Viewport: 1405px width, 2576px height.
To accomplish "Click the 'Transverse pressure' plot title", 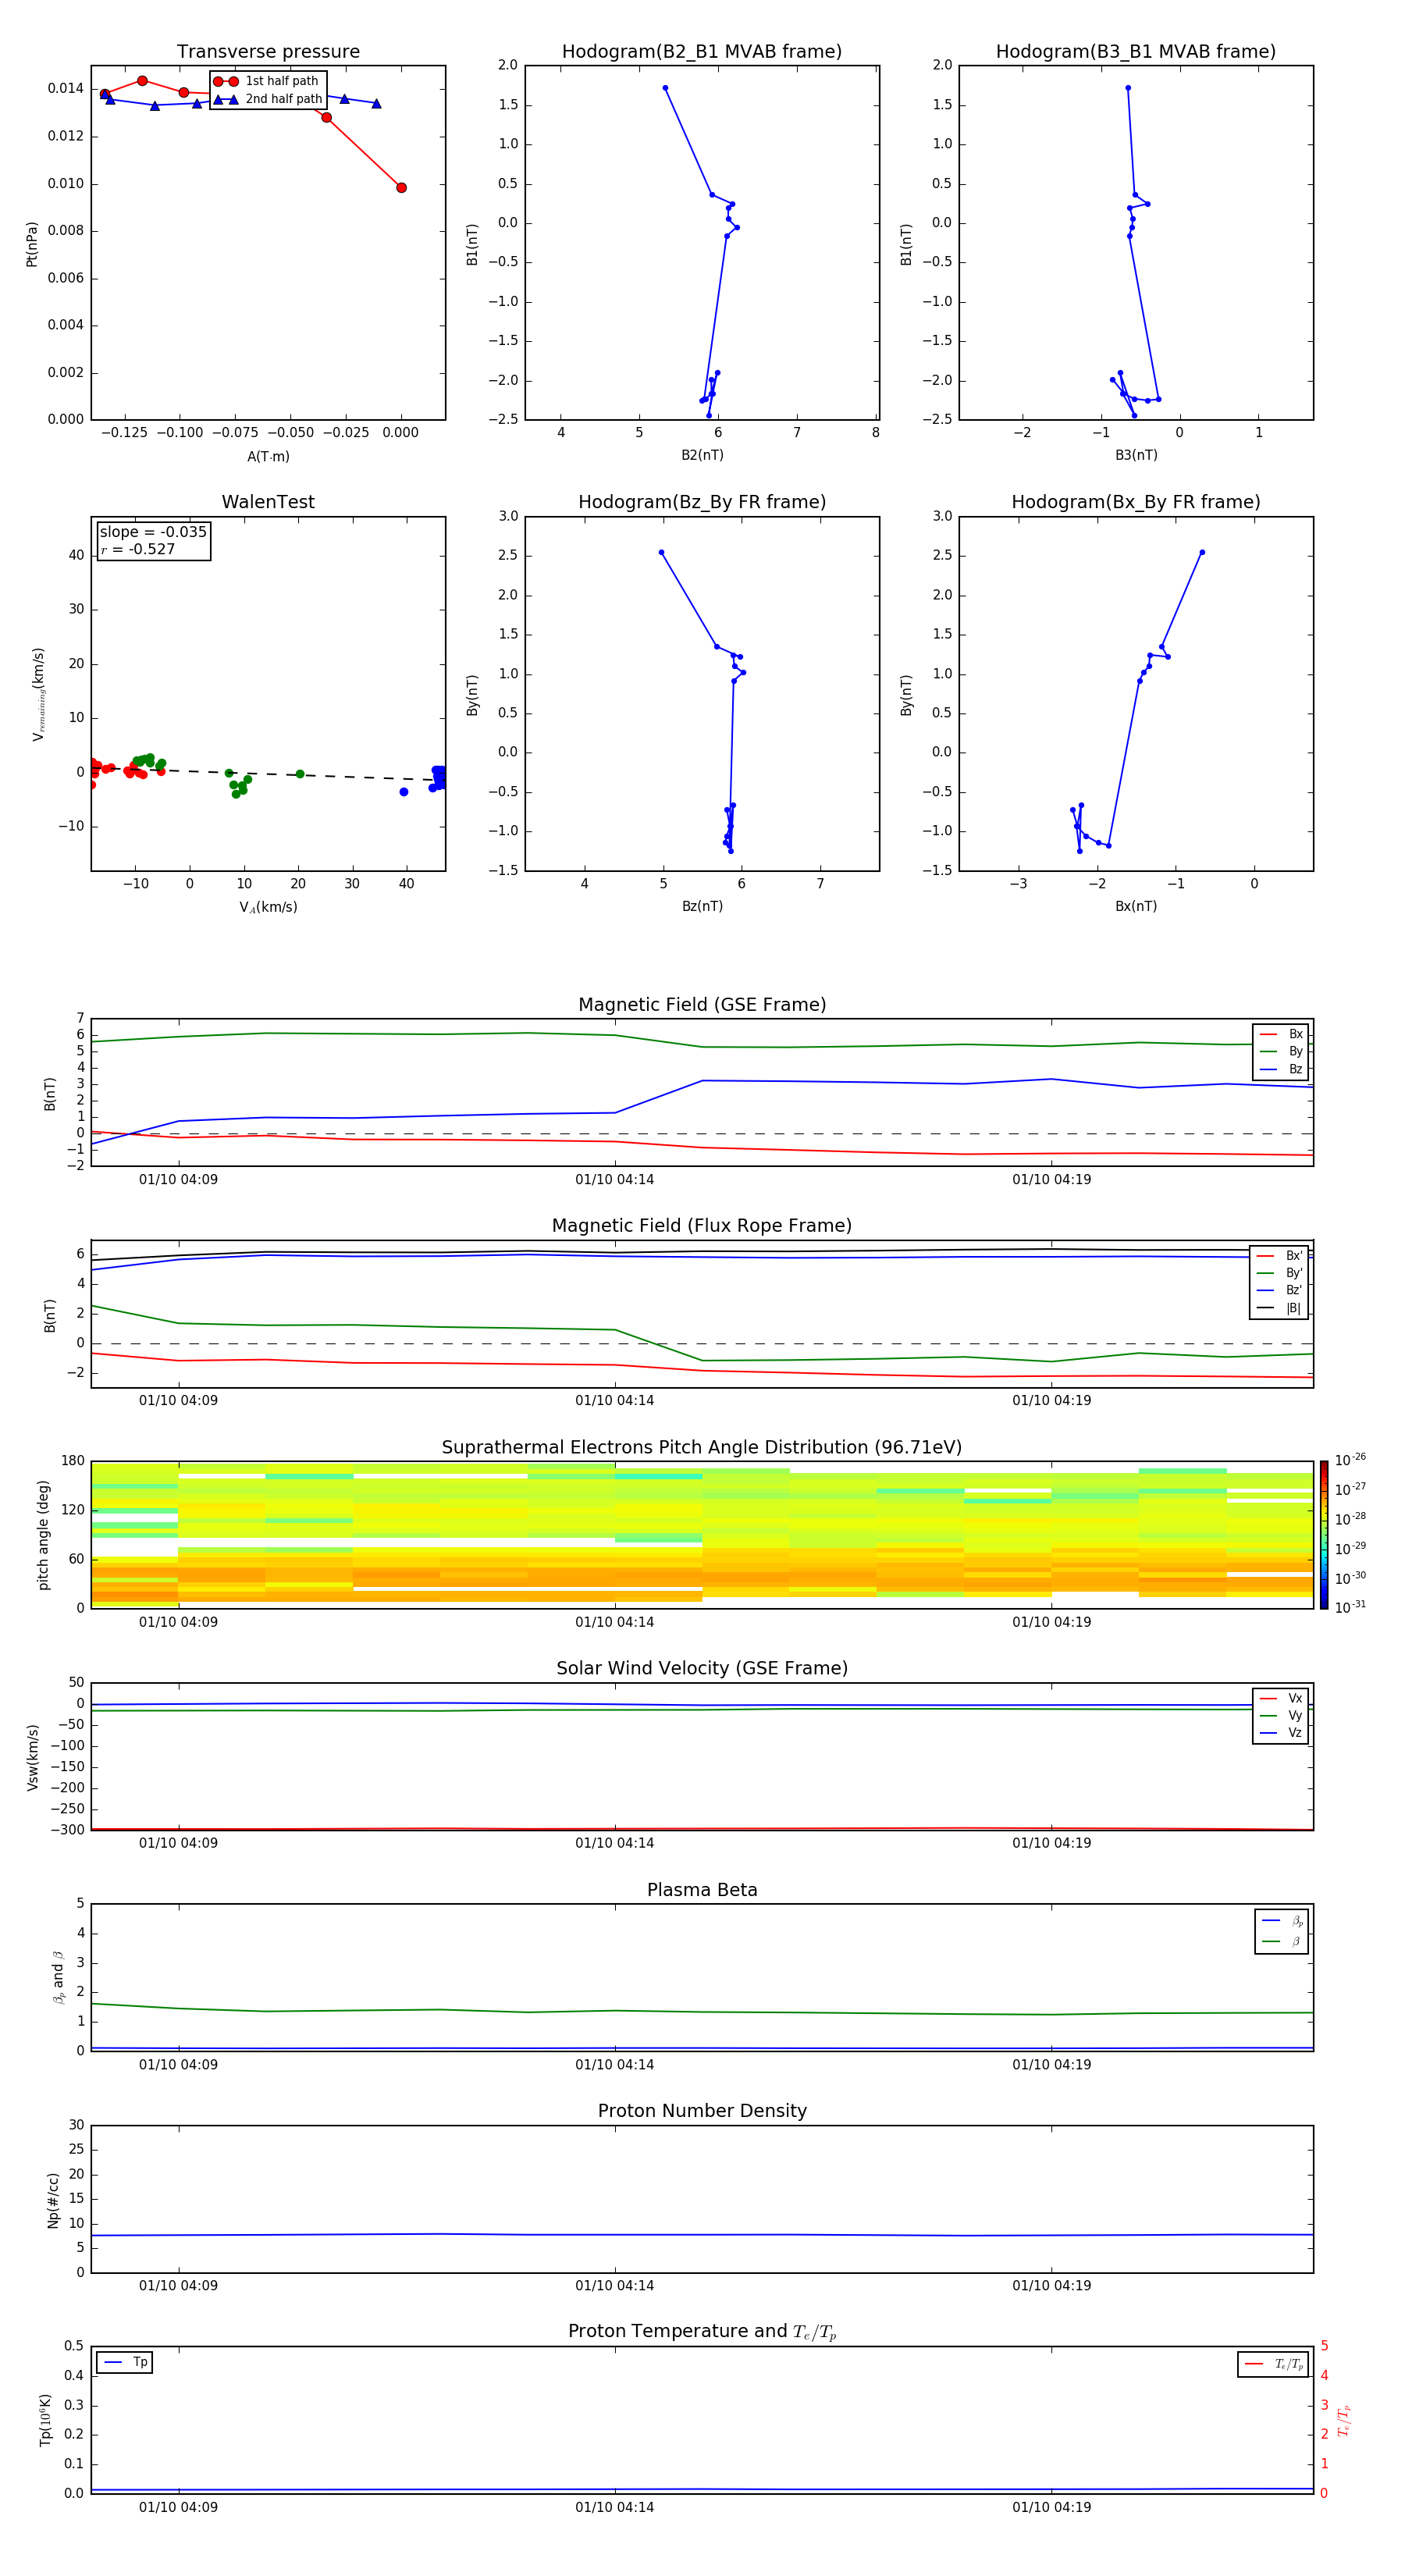I will pos(268,51).
